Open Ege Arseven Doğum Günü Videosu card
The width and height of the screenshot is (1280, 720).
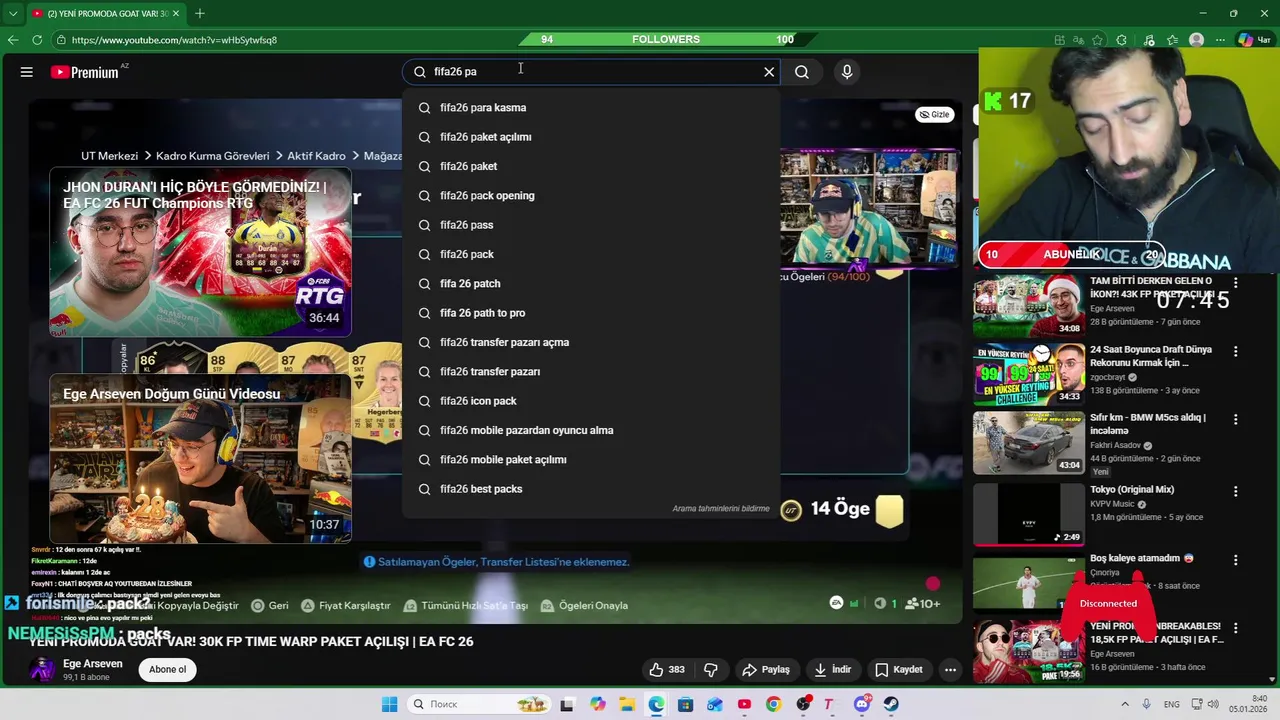click(200, 459)
